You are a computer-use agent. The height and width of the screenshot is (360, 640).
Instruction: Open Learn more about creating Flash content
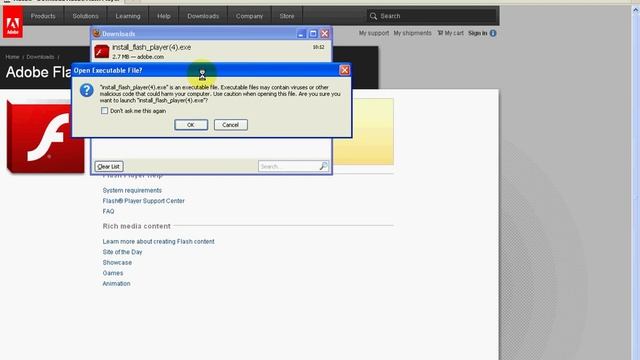158,242
